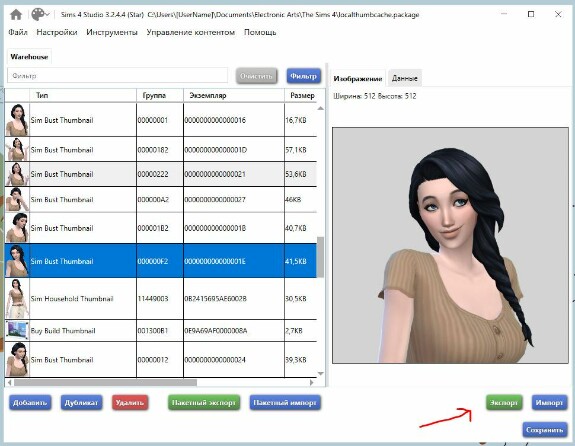Click horizontal scroll left arrow

coord(10,383)
